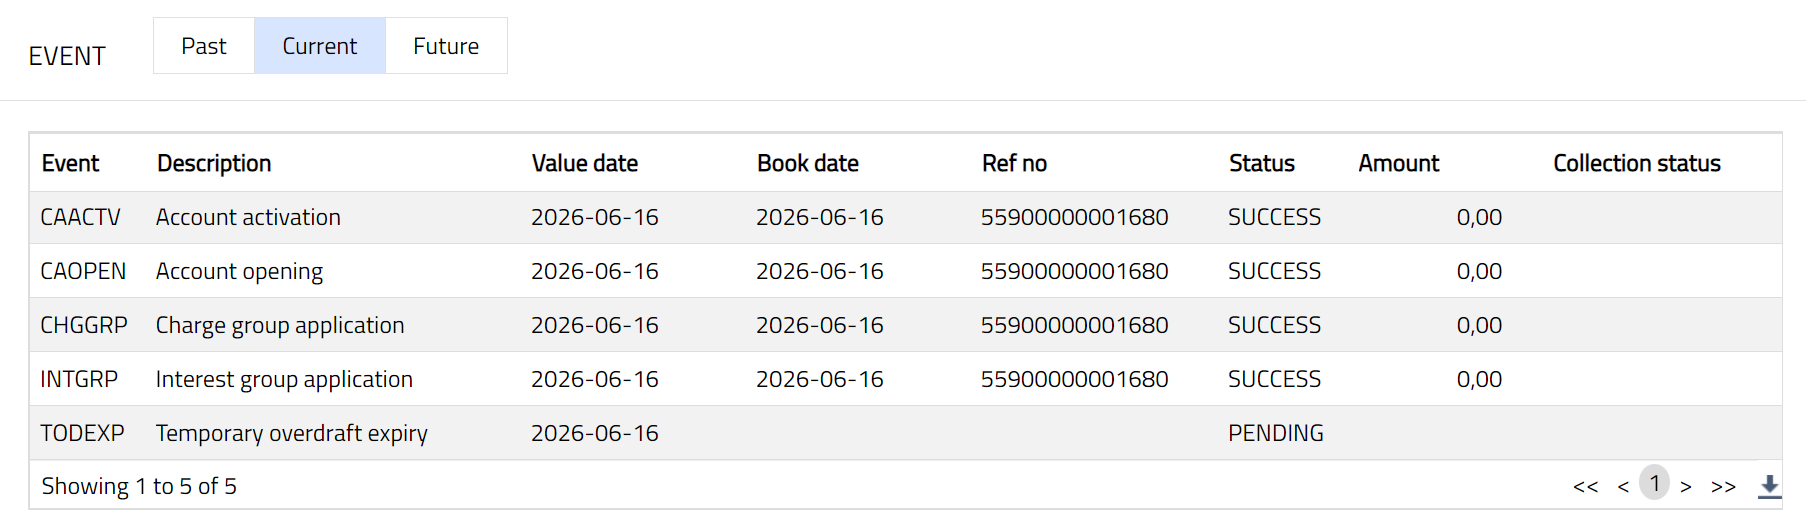Click the Amount column header
Image resolution: width=1806 pixels, height=532 pixels.
coord(1399,163)
